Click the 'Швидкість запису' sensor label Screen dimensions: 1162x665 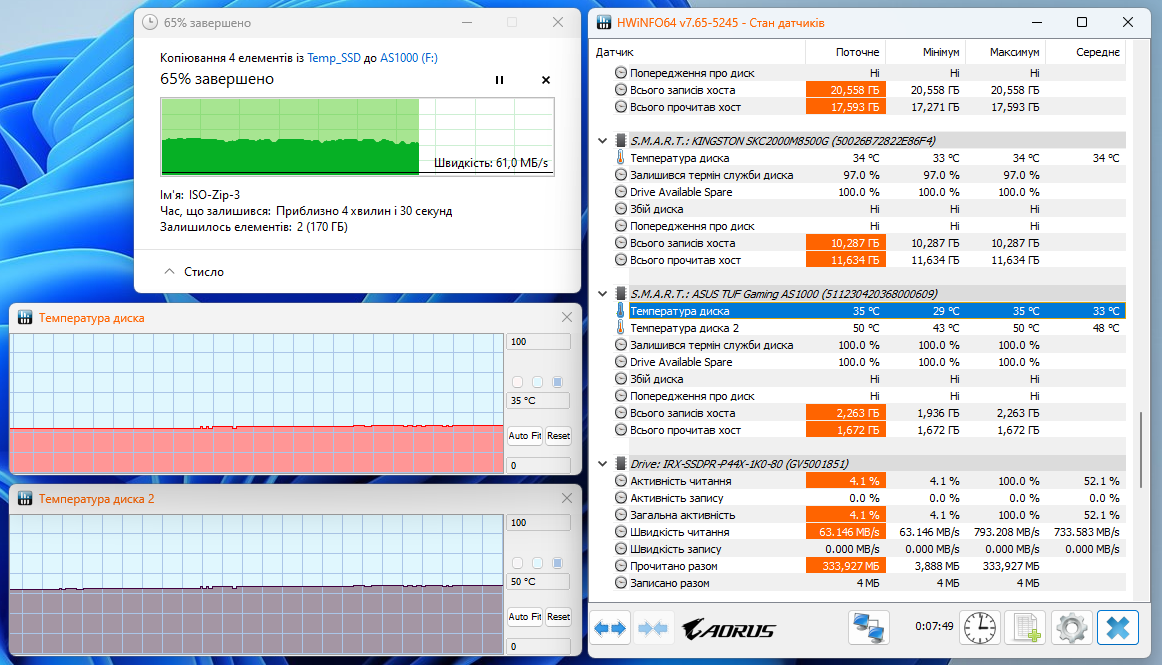675,549
